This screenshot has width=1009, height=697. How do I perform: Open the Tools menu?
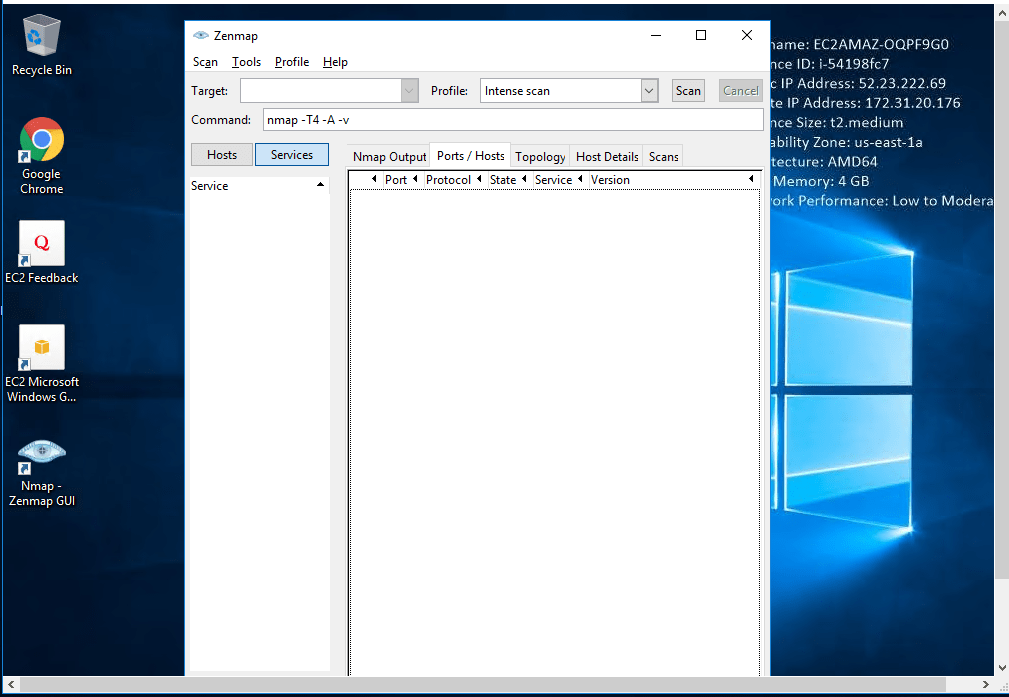click(x=246, y=62)
